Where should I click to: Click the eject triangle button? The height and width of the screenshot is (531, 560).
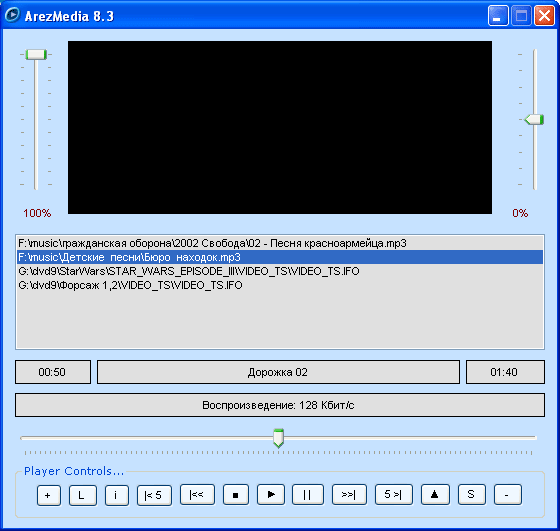435,495
